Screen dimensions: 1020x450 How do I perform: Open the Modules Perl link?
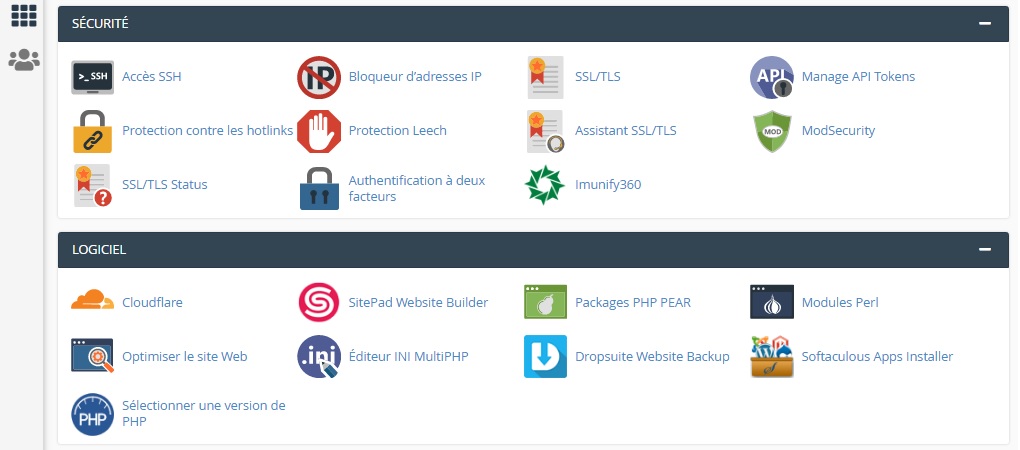[x=839, y=302]
